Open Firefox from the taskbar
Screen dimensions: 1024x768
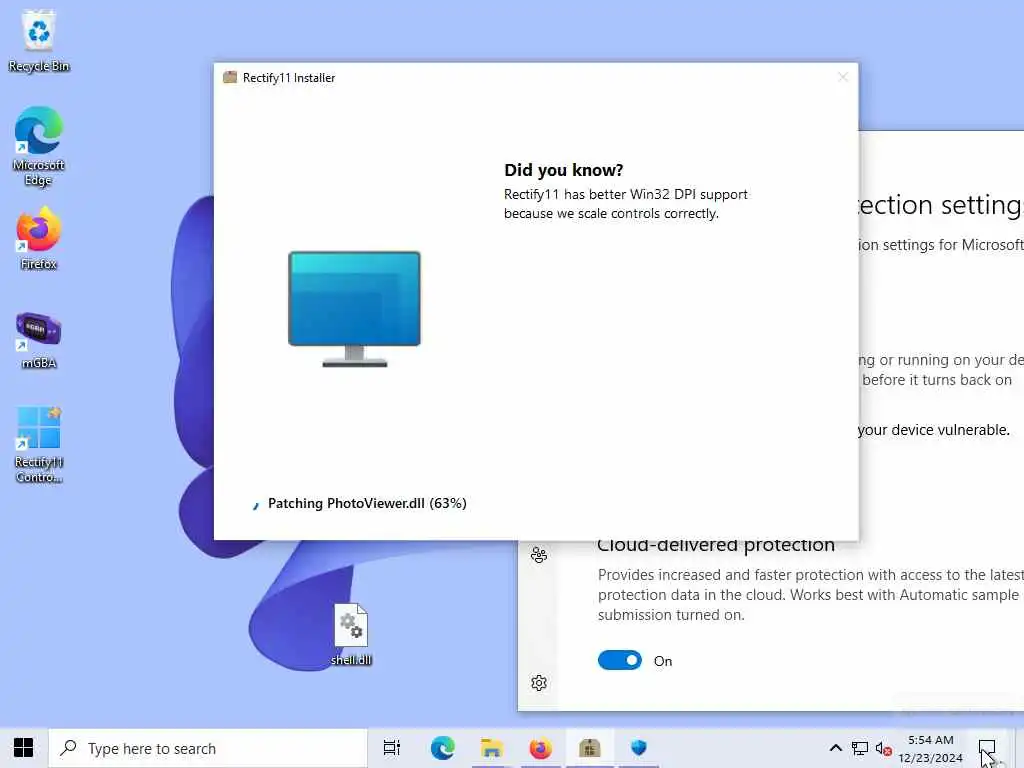coord(540,748)
